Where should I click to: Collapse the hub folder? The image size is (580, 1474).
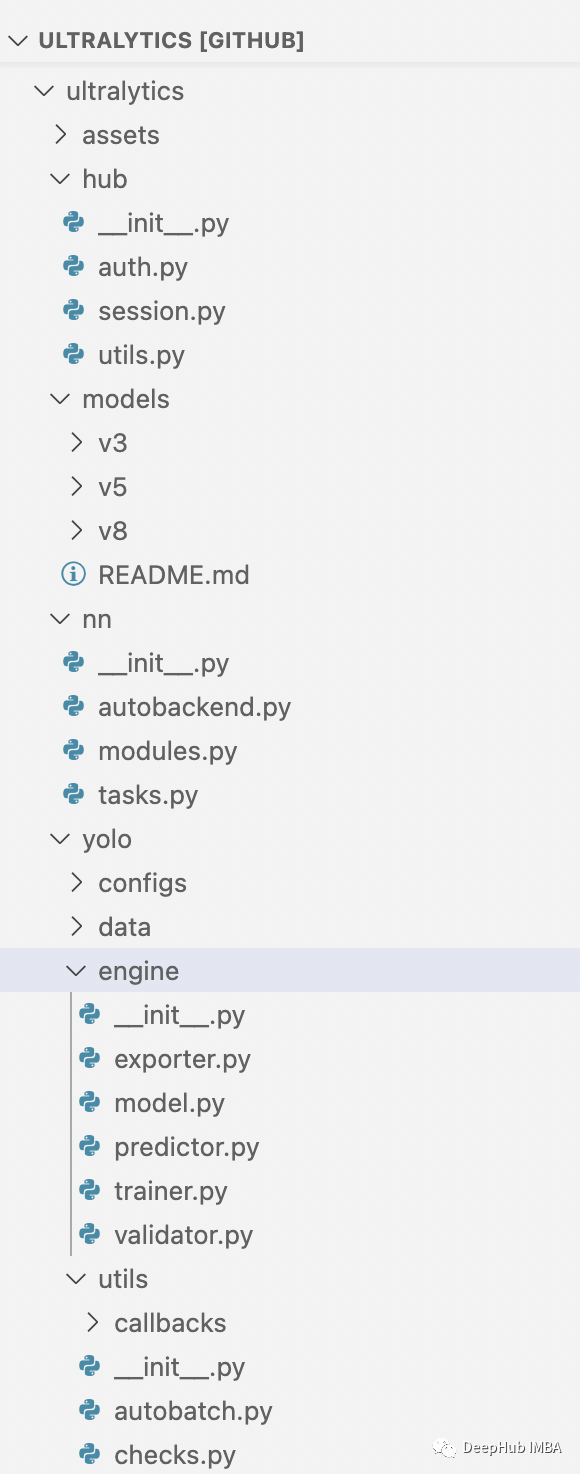pos(60,178)
